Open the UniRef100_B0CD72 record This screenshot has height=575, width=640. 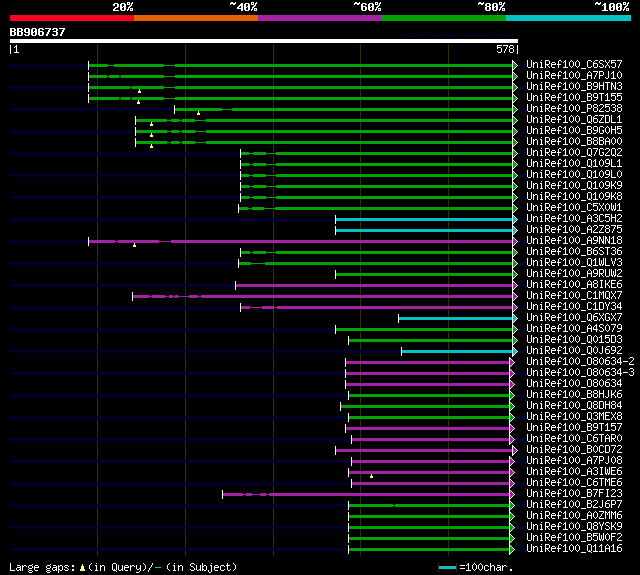[x=574, y=450]
